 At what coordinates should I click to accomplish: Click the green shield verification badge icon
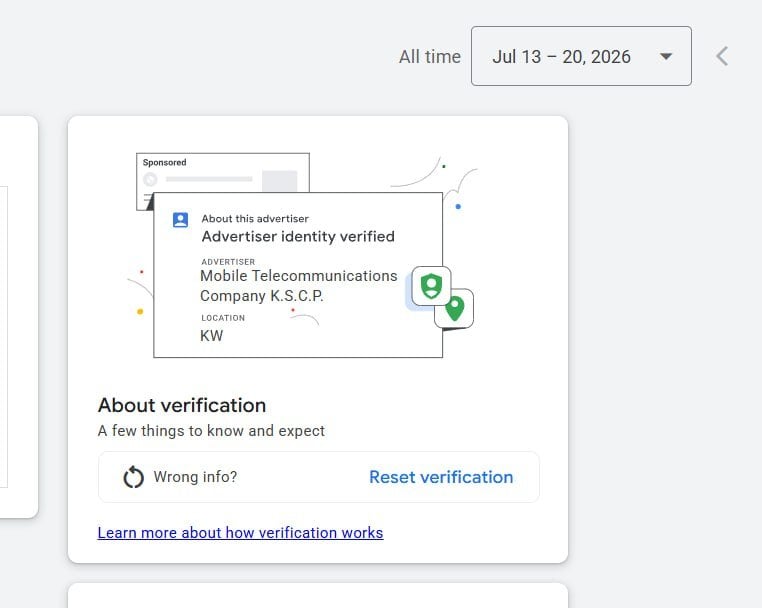[x=431, y=286]
